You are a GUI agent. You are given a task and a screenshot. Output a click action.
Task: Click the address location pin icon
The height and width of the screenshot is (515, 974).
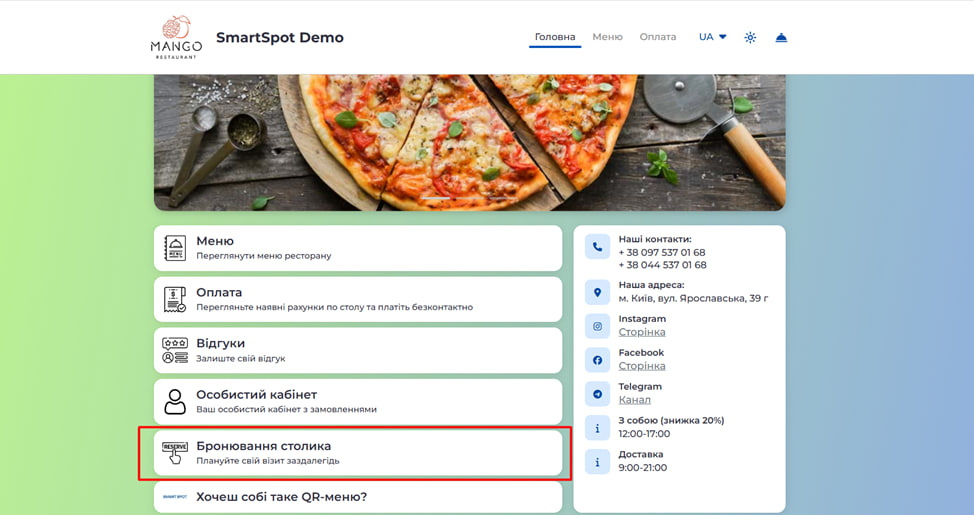pos(597,292)
